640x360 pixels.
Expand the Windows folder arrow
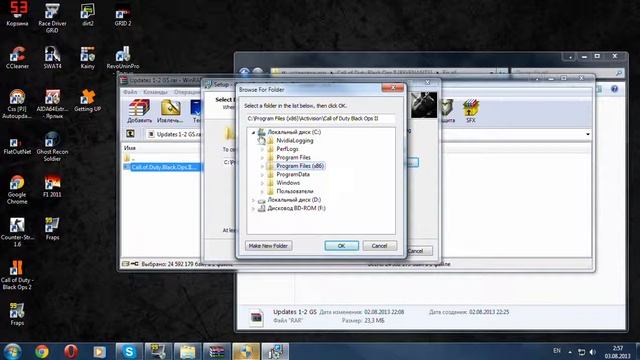[x=262, y=183]
